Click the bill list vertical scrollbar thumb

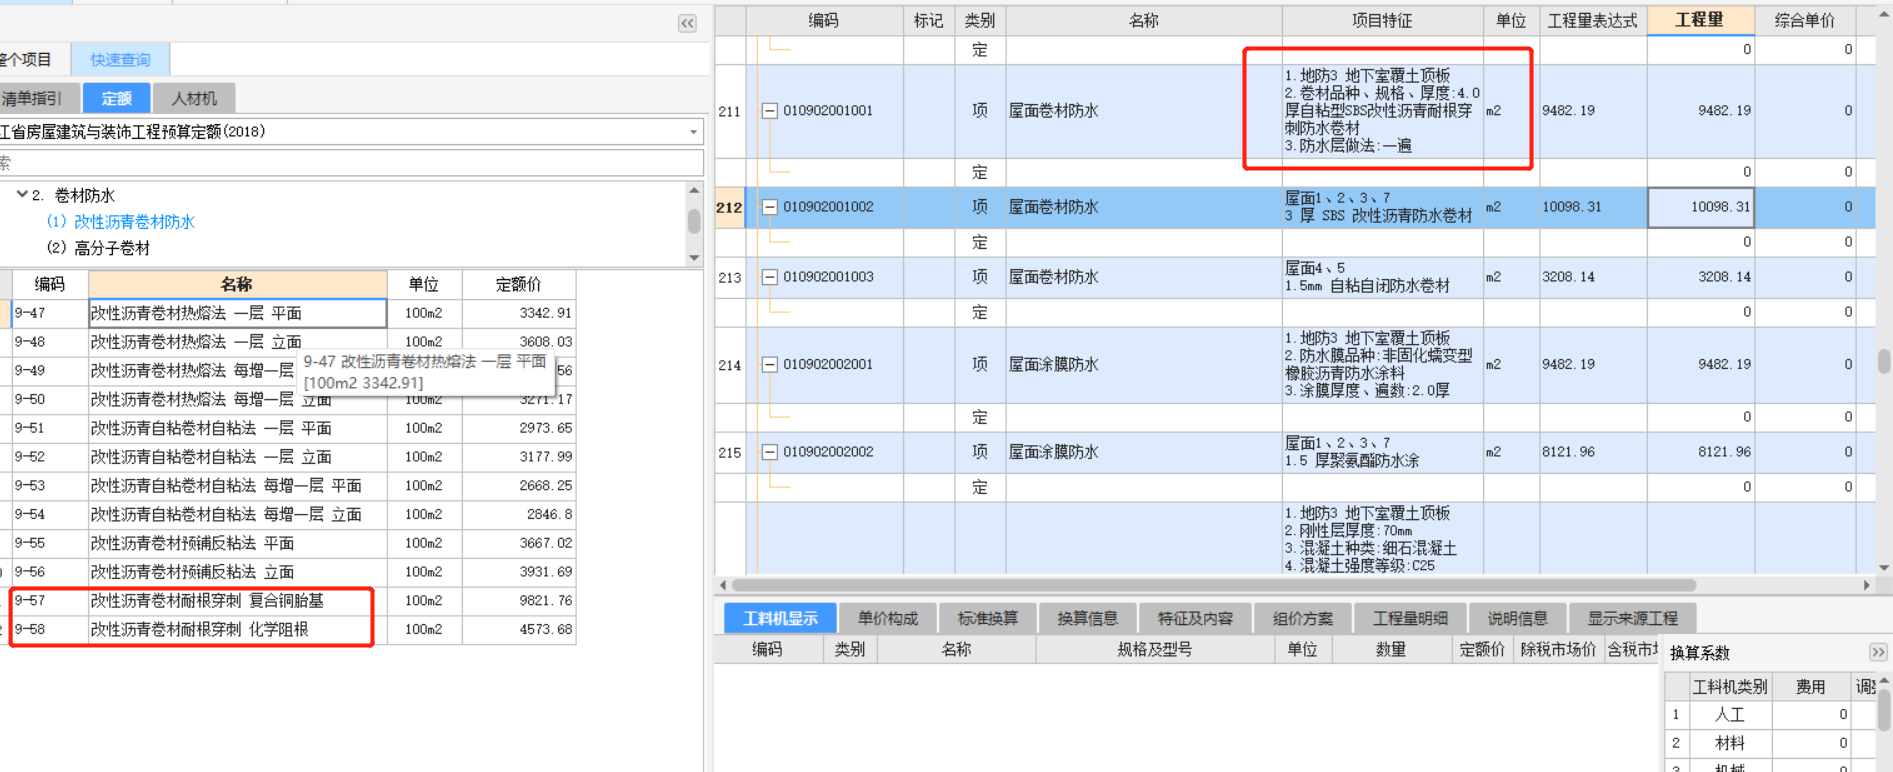click(1884, 361)
